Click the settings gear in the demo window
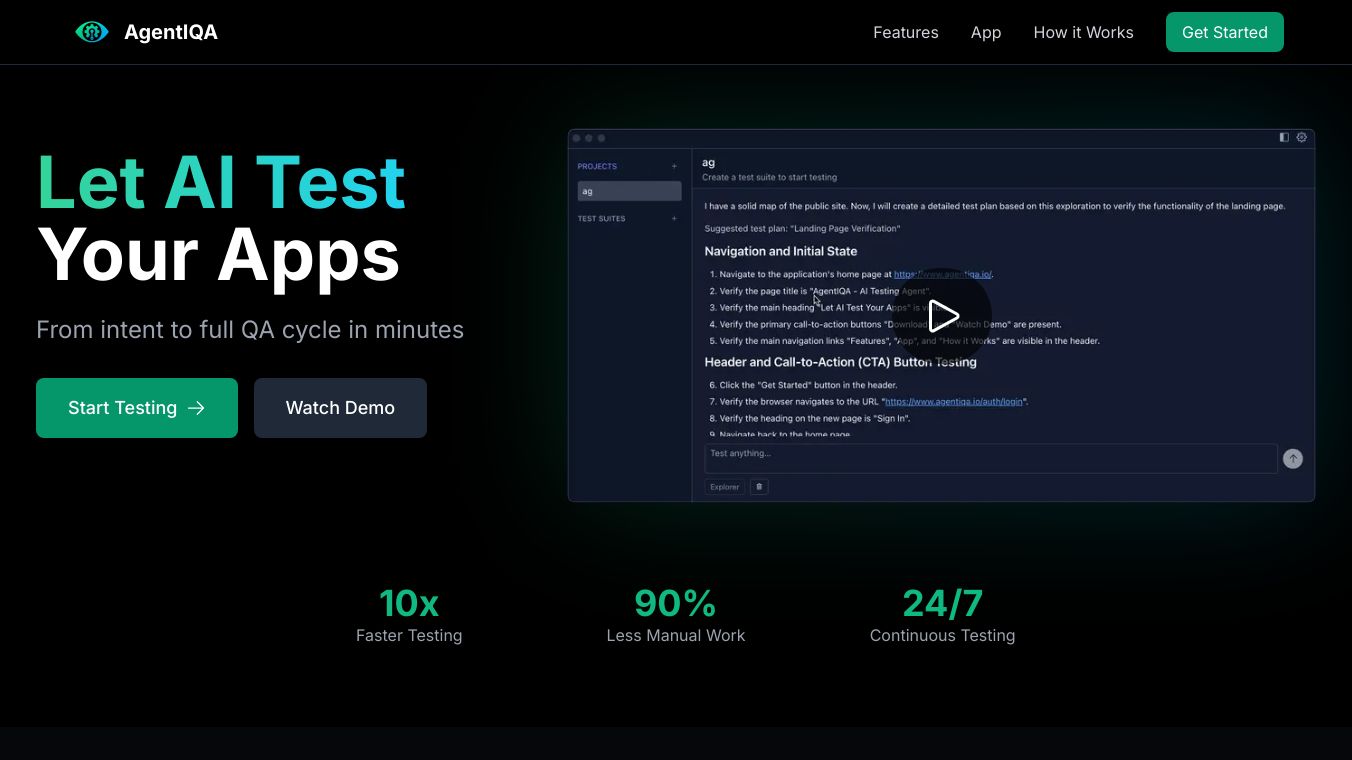 click(1301, 138)
